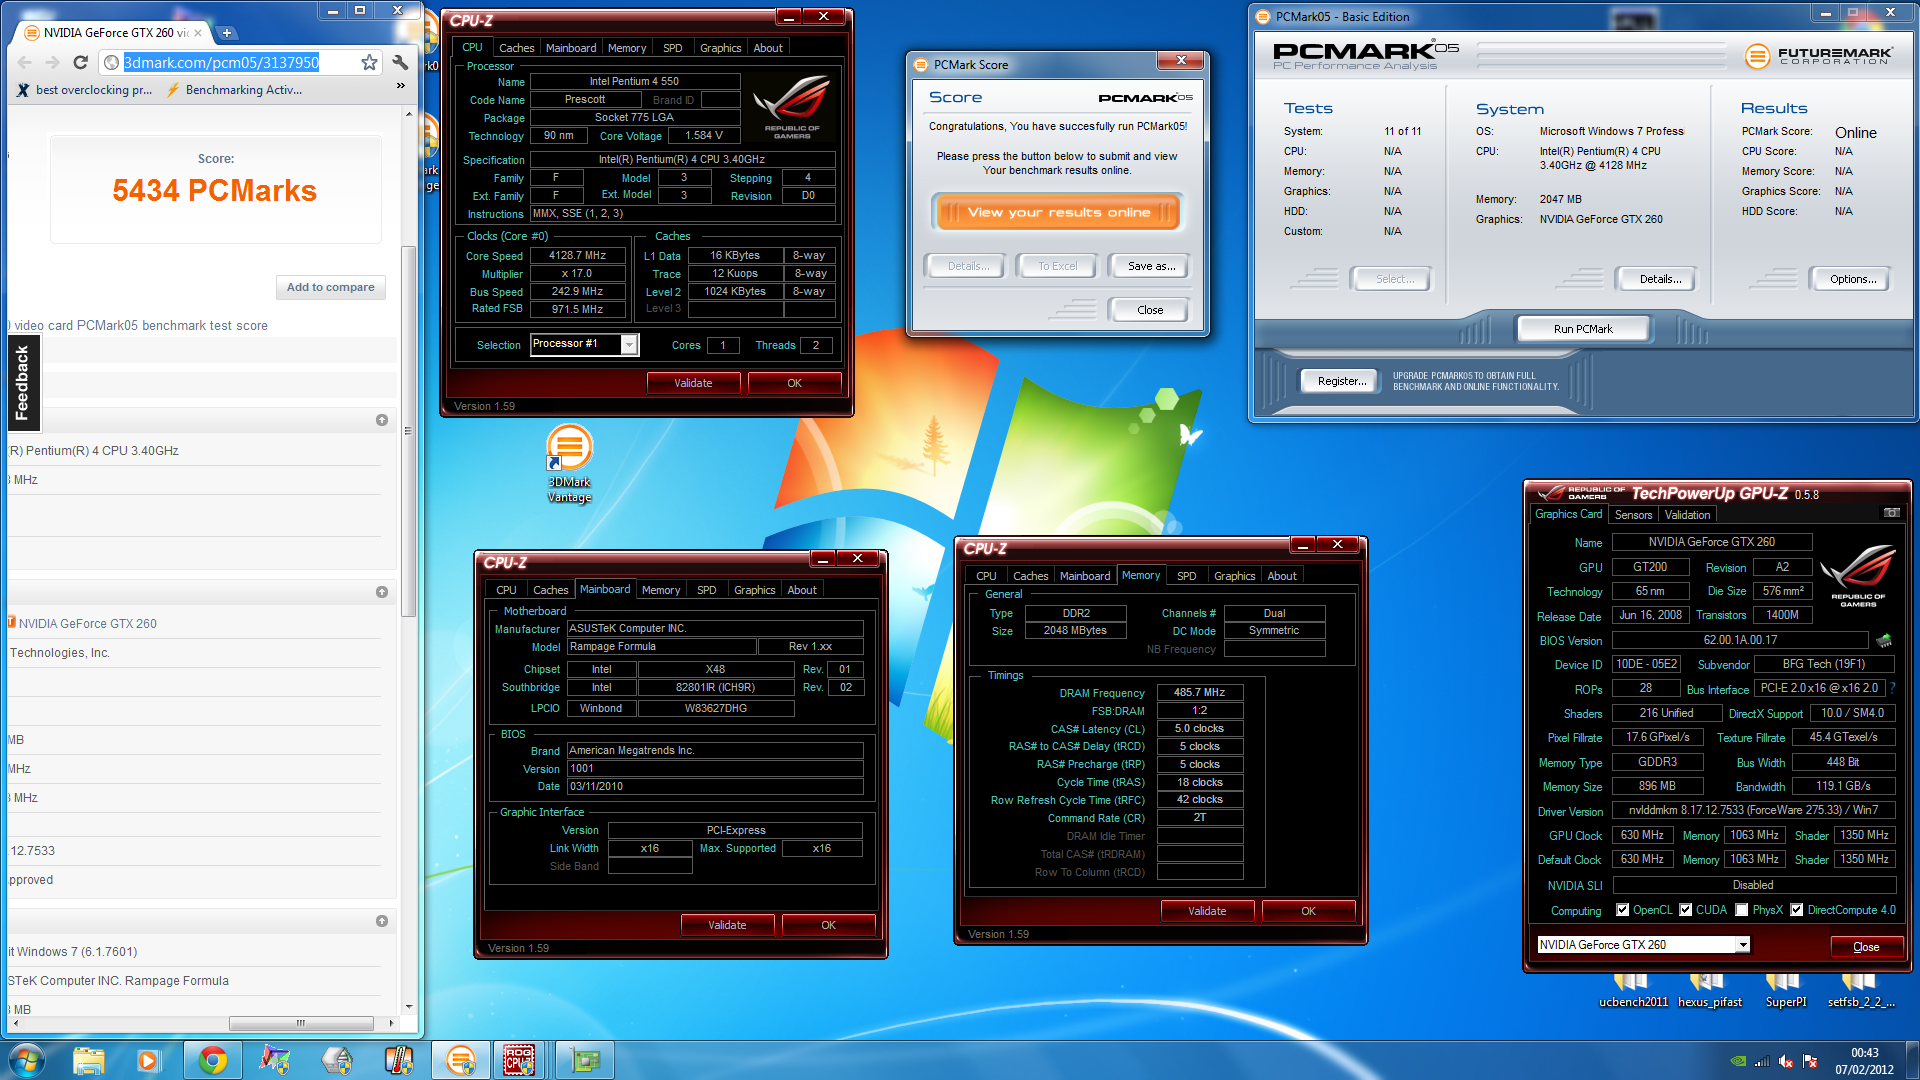Click the Chrome vertical scrollbar thumb
The image size is (1920, 1080).
click(407, 430)
